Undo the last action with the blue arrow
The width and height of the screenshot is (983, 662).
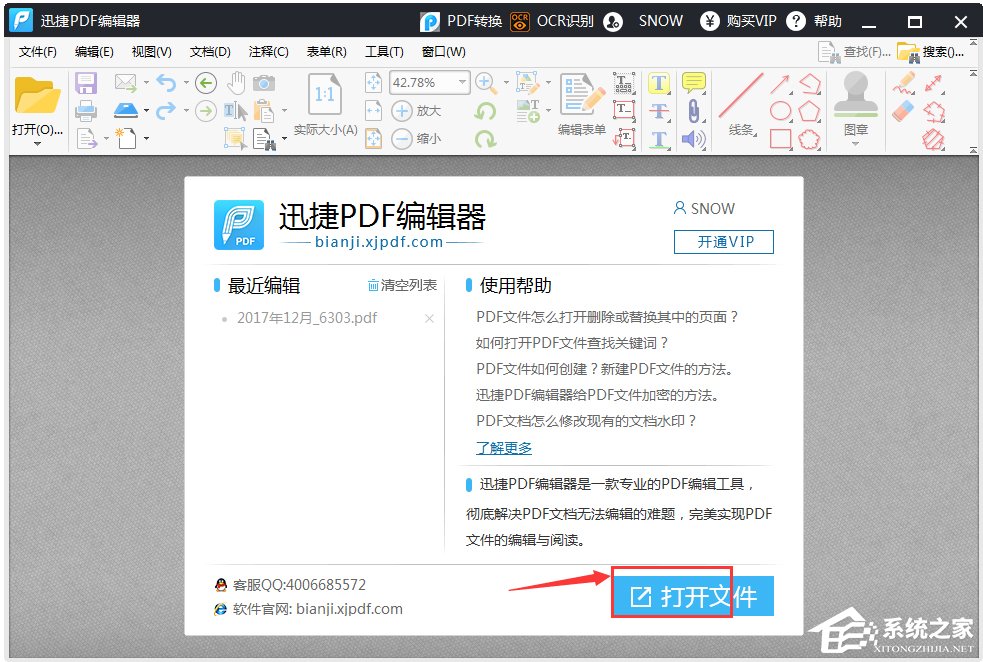click(x=166, y=83)
